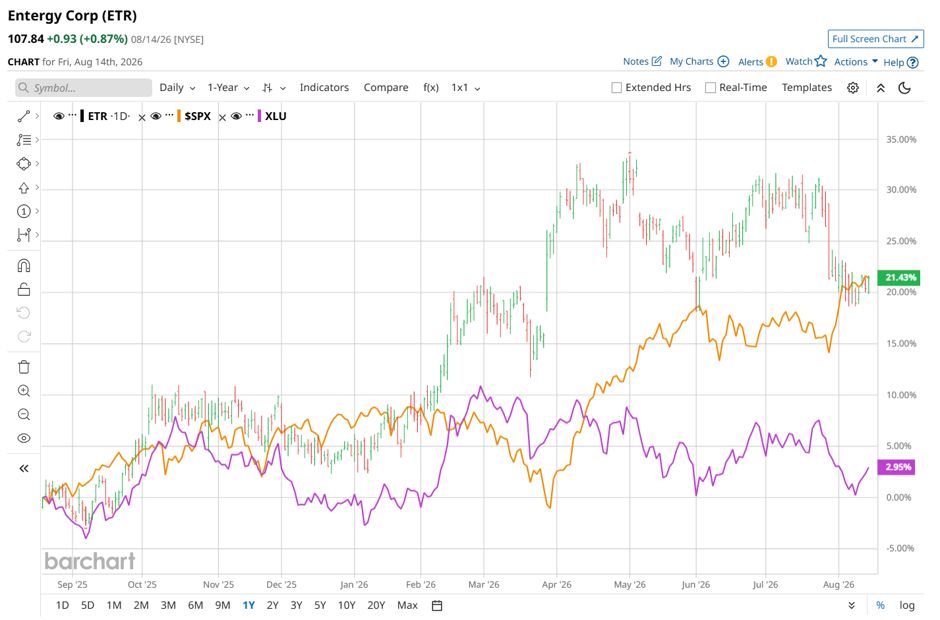Open the Indicators menu
The image size is (940, 620).
coord(324,88)
